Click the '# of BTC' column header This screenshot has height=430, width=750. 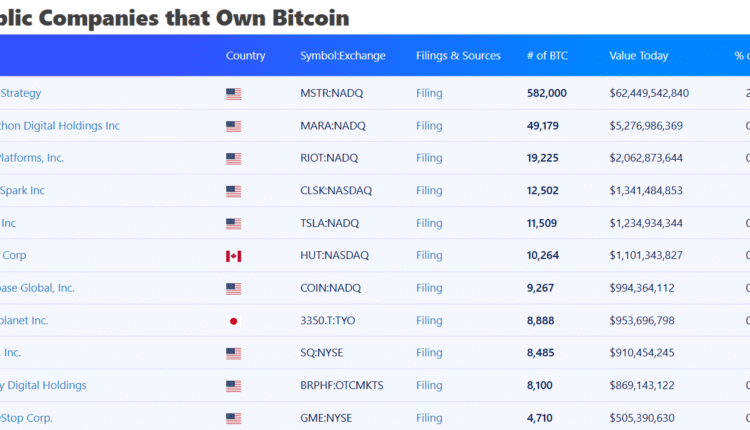[x=547, y=56]
